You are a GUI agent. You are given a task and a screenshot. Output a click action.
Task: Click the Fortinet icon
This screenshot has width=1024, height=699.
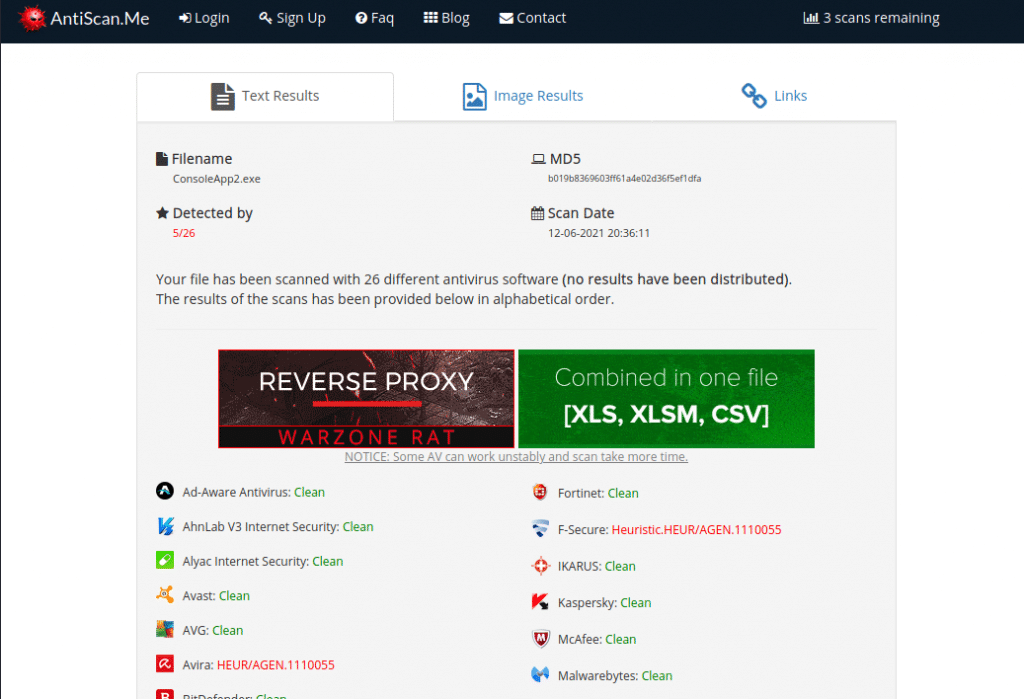[540, 492]
